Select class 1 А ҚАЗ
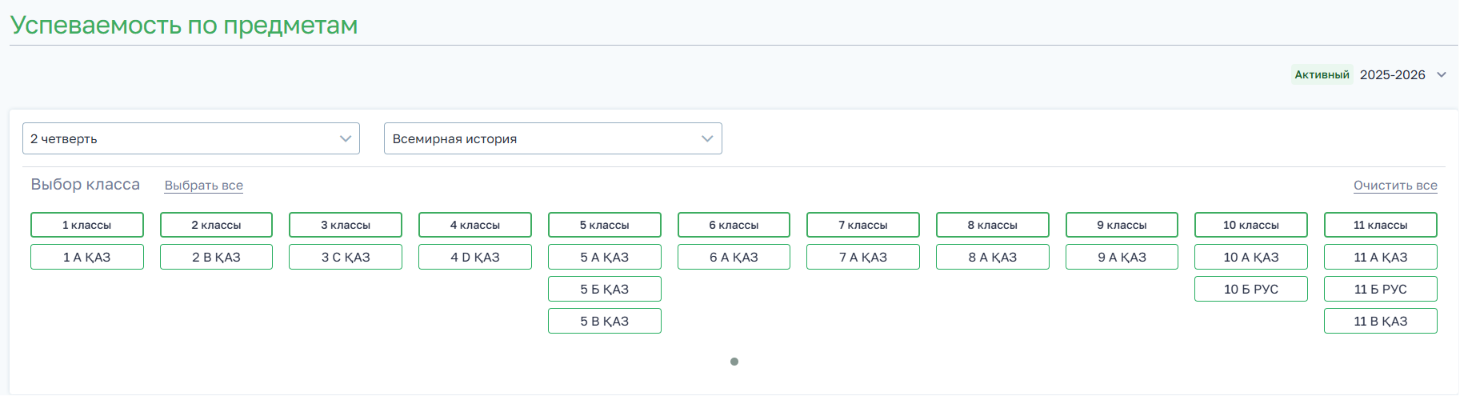The width and height of the screenshot is (1459, 396). click(x=87, y=257)
